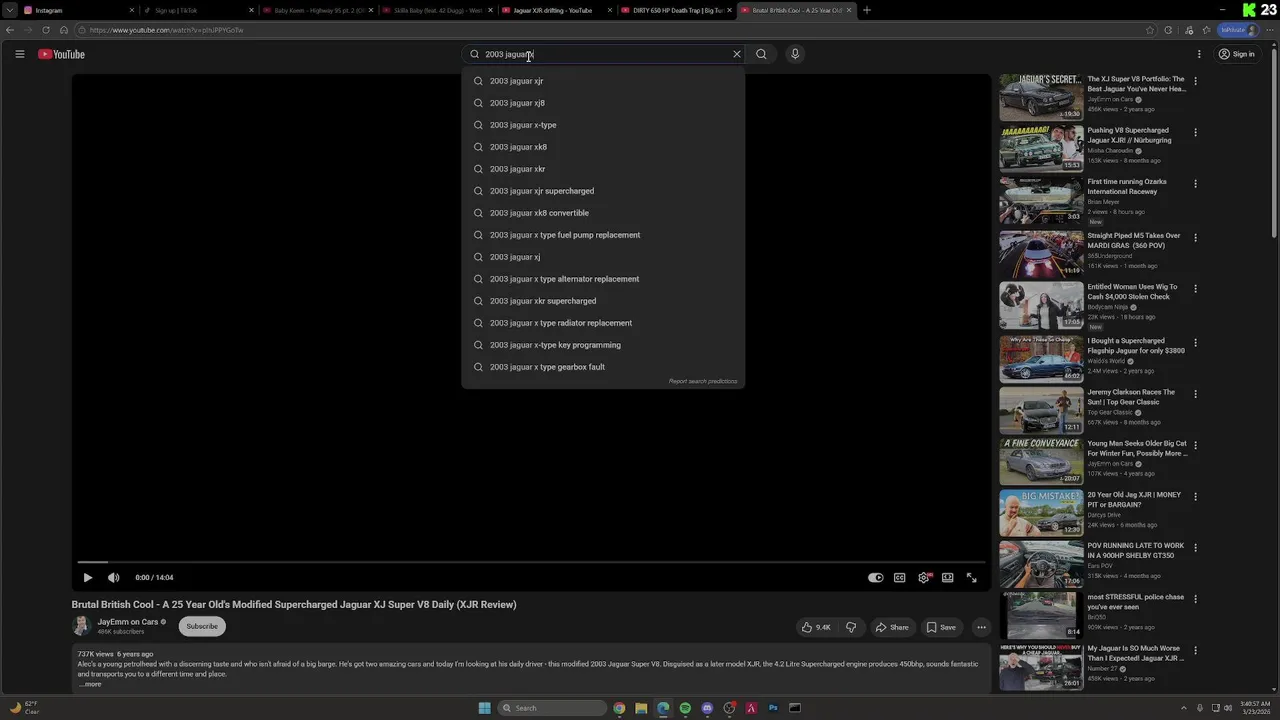Open Windows Start menu
The height and width of the screenshot is (720, 1280).
coord(485,708)
